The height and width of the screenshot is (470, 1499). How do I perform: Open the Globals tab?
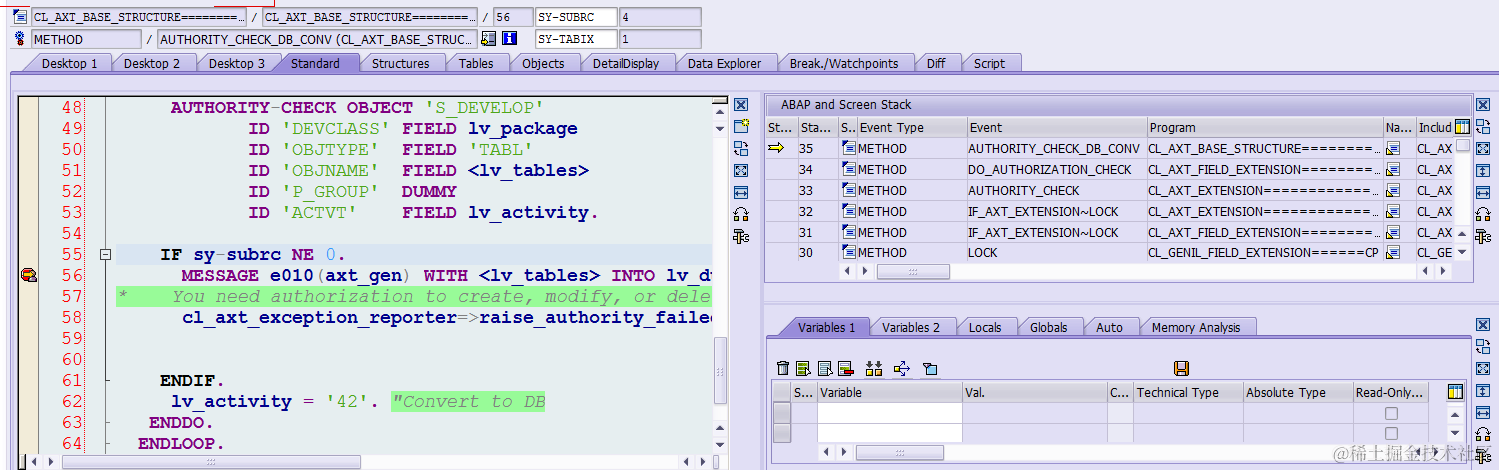tap(1048, 327)
